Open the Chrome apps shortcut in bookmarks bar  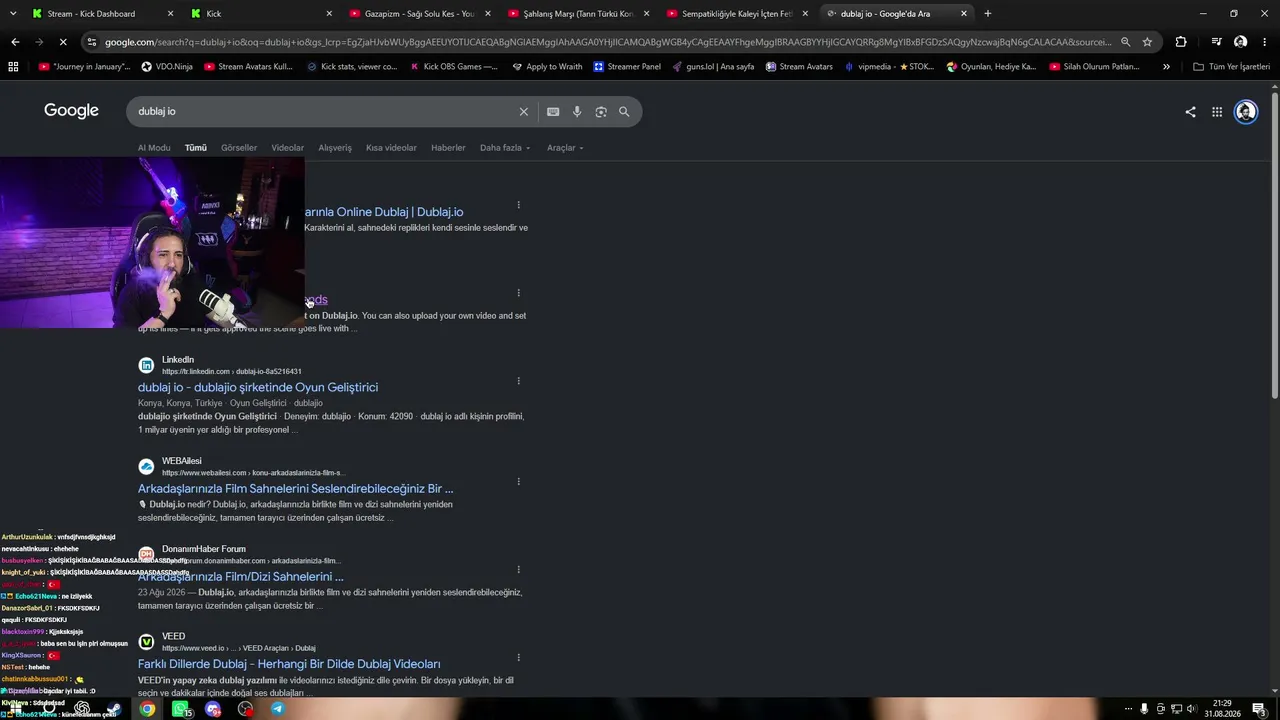click(x=13, y=67)
